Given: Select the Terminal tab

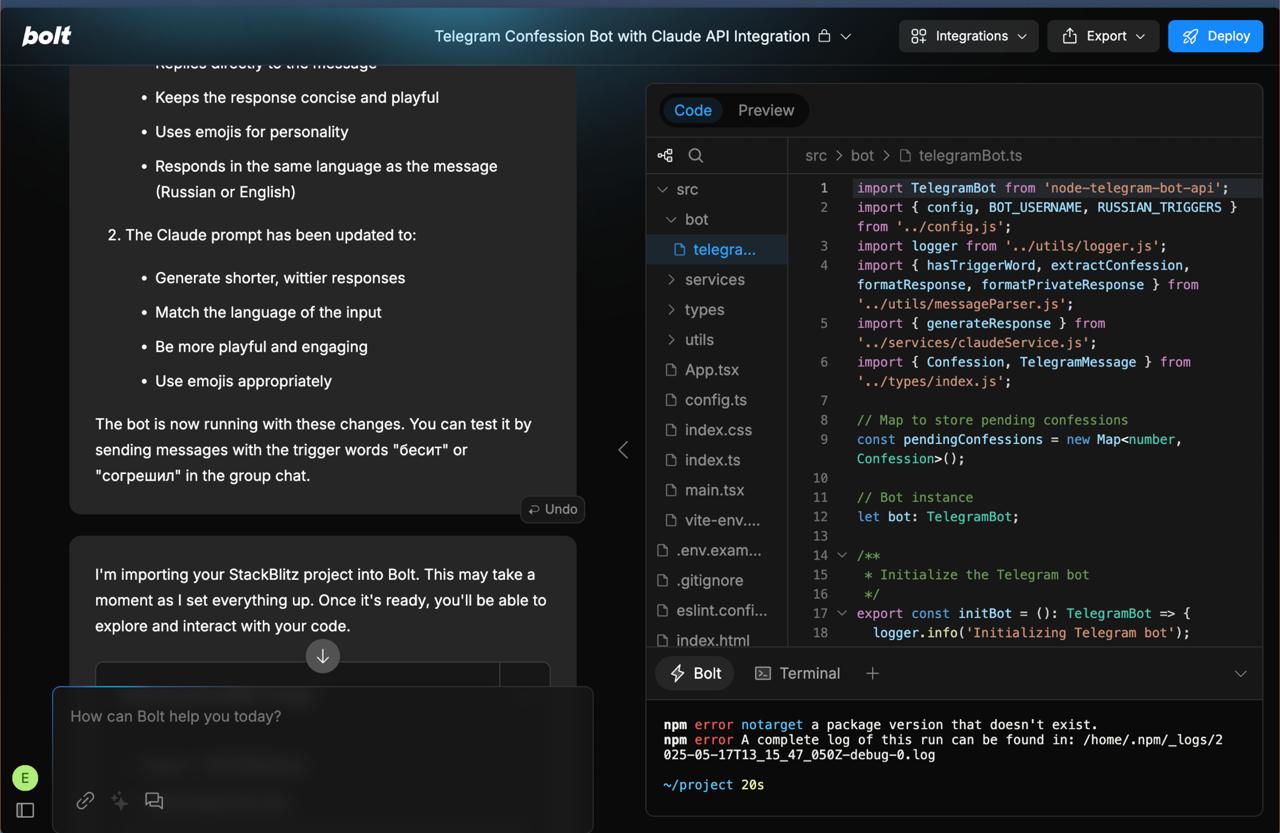Looking at the screenshot, I should pyautogui.click(x=797, y=673).
